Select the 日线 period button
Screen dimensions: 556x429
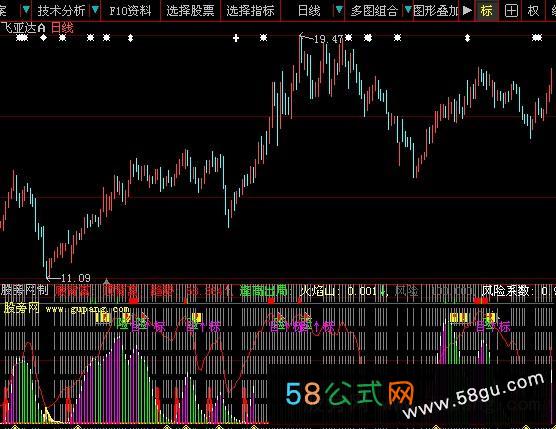tap(309, 11)
